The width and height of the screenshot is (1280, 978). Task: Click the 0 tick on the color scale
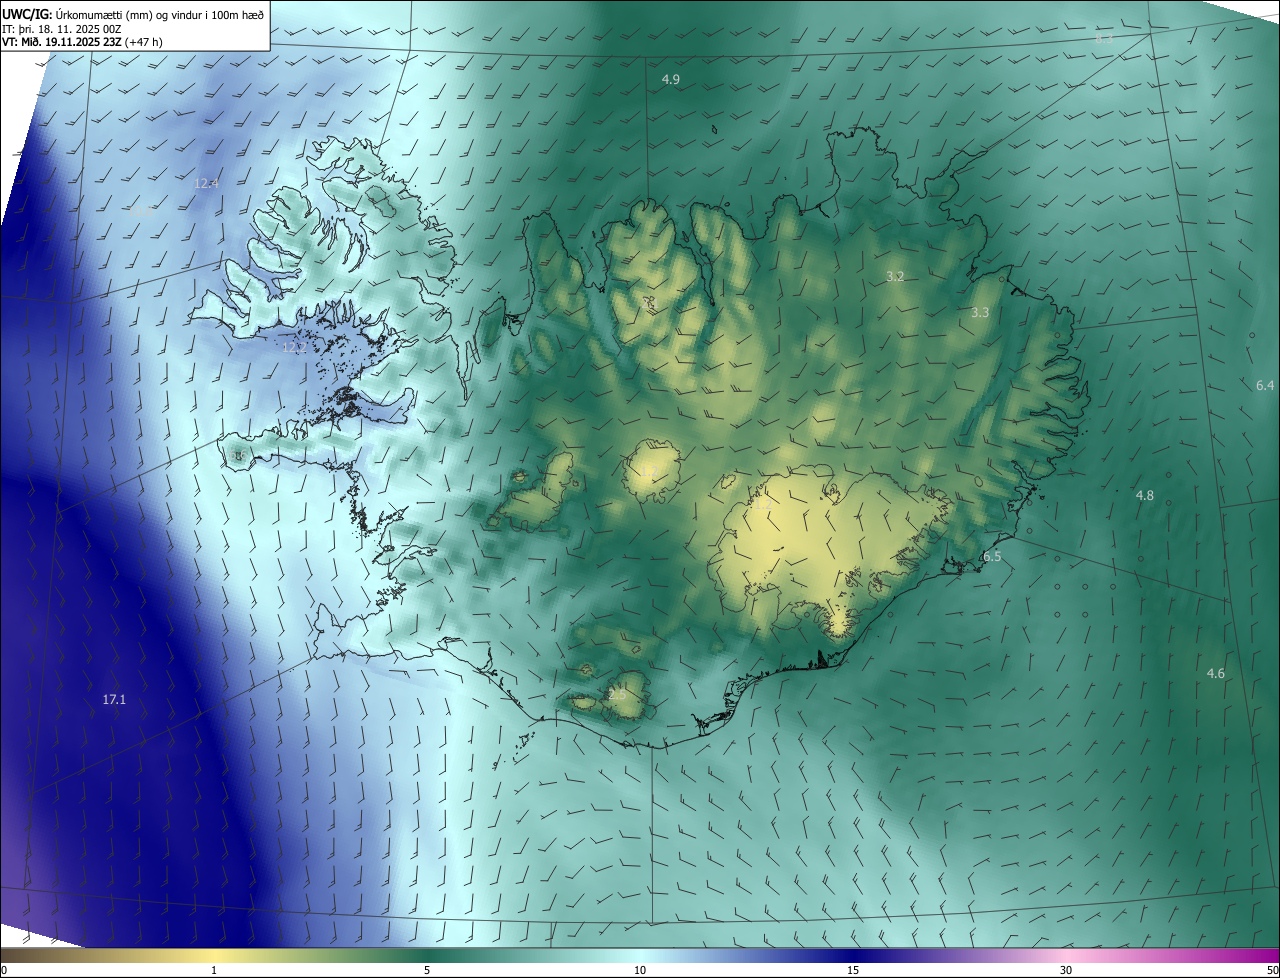[4, 970]
